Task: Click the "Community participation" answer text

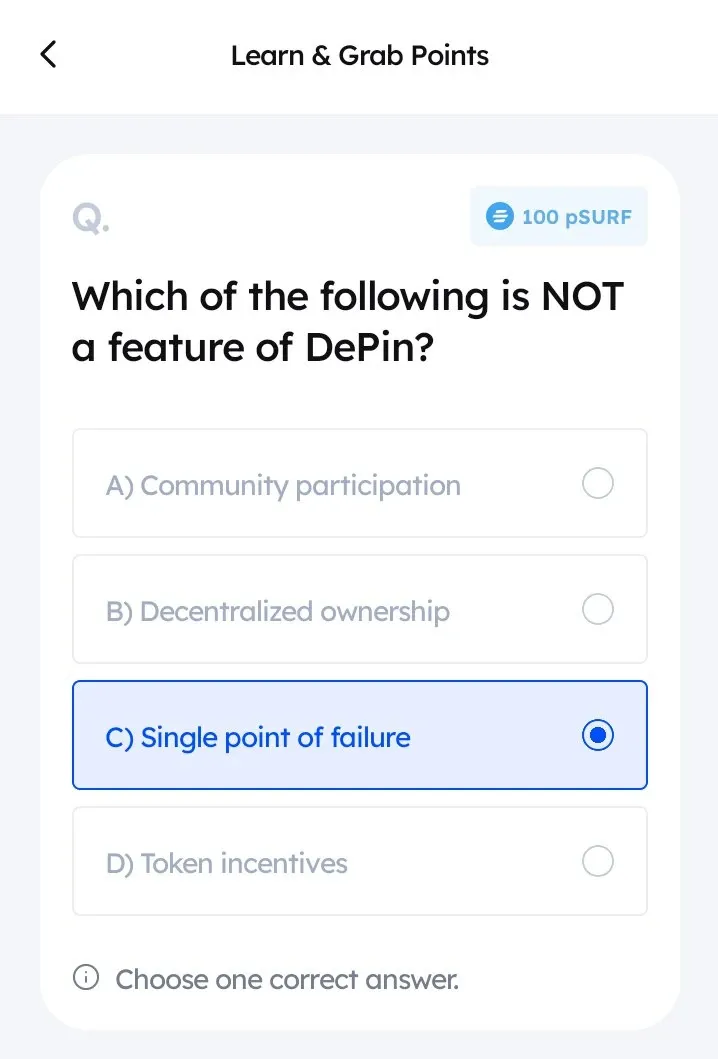Action: pyautogui.click(x=300, y=486)
